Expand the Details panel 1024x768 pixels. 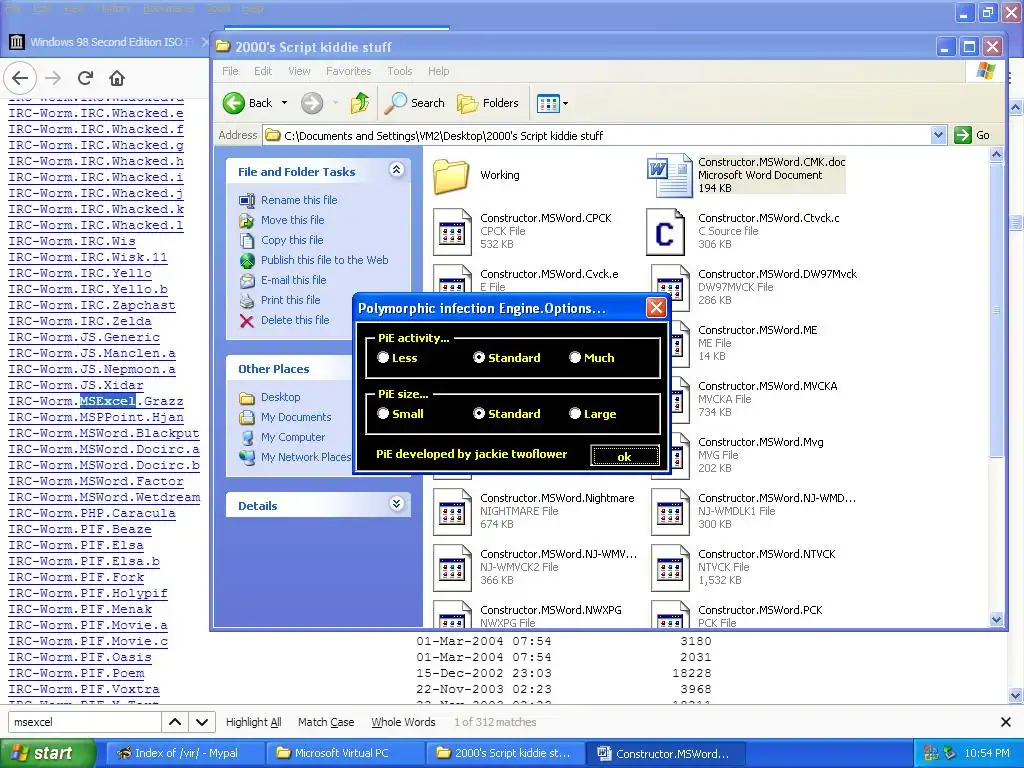pyautogui.click(x=396, y=504)
